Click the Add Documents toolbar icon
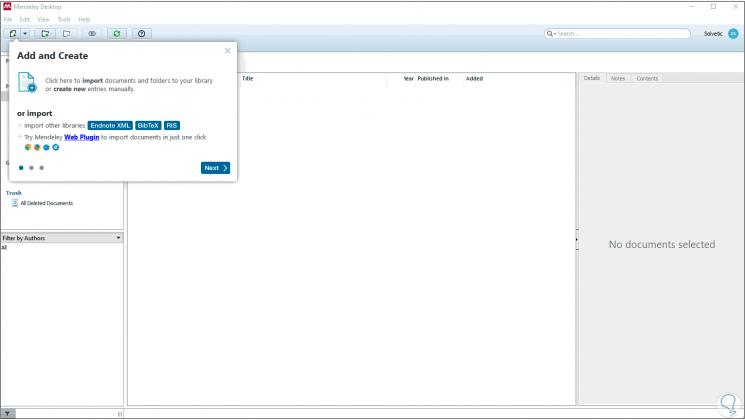This screenshot has width=745, height=420. tap(13, 34)
